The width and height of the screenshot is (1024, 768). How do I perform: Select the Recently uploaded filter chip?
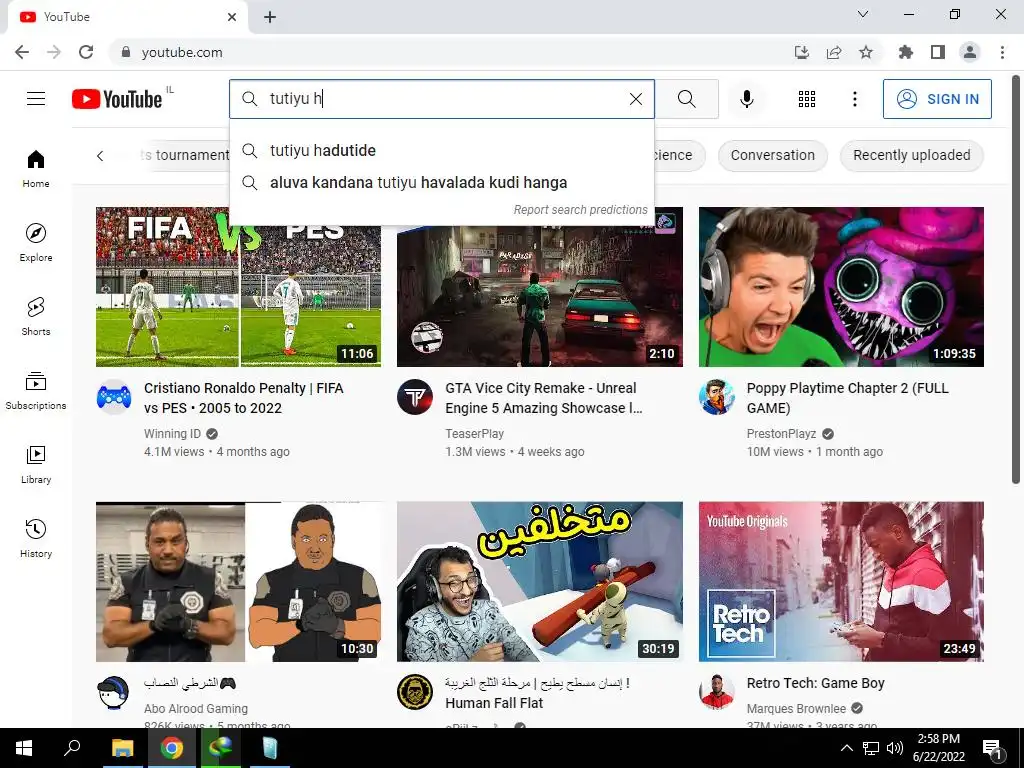(x=911, y=155)
